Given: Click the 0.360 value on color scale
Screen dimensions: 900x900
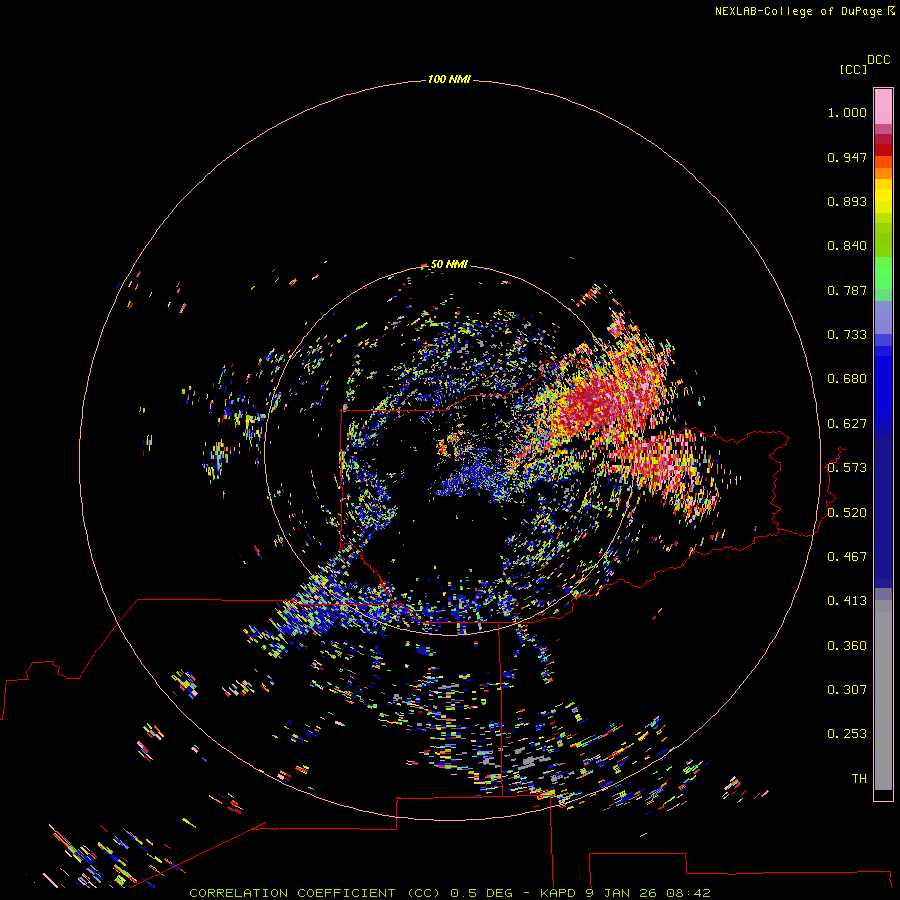Looking at the screenshot, I should coord(847,646).
